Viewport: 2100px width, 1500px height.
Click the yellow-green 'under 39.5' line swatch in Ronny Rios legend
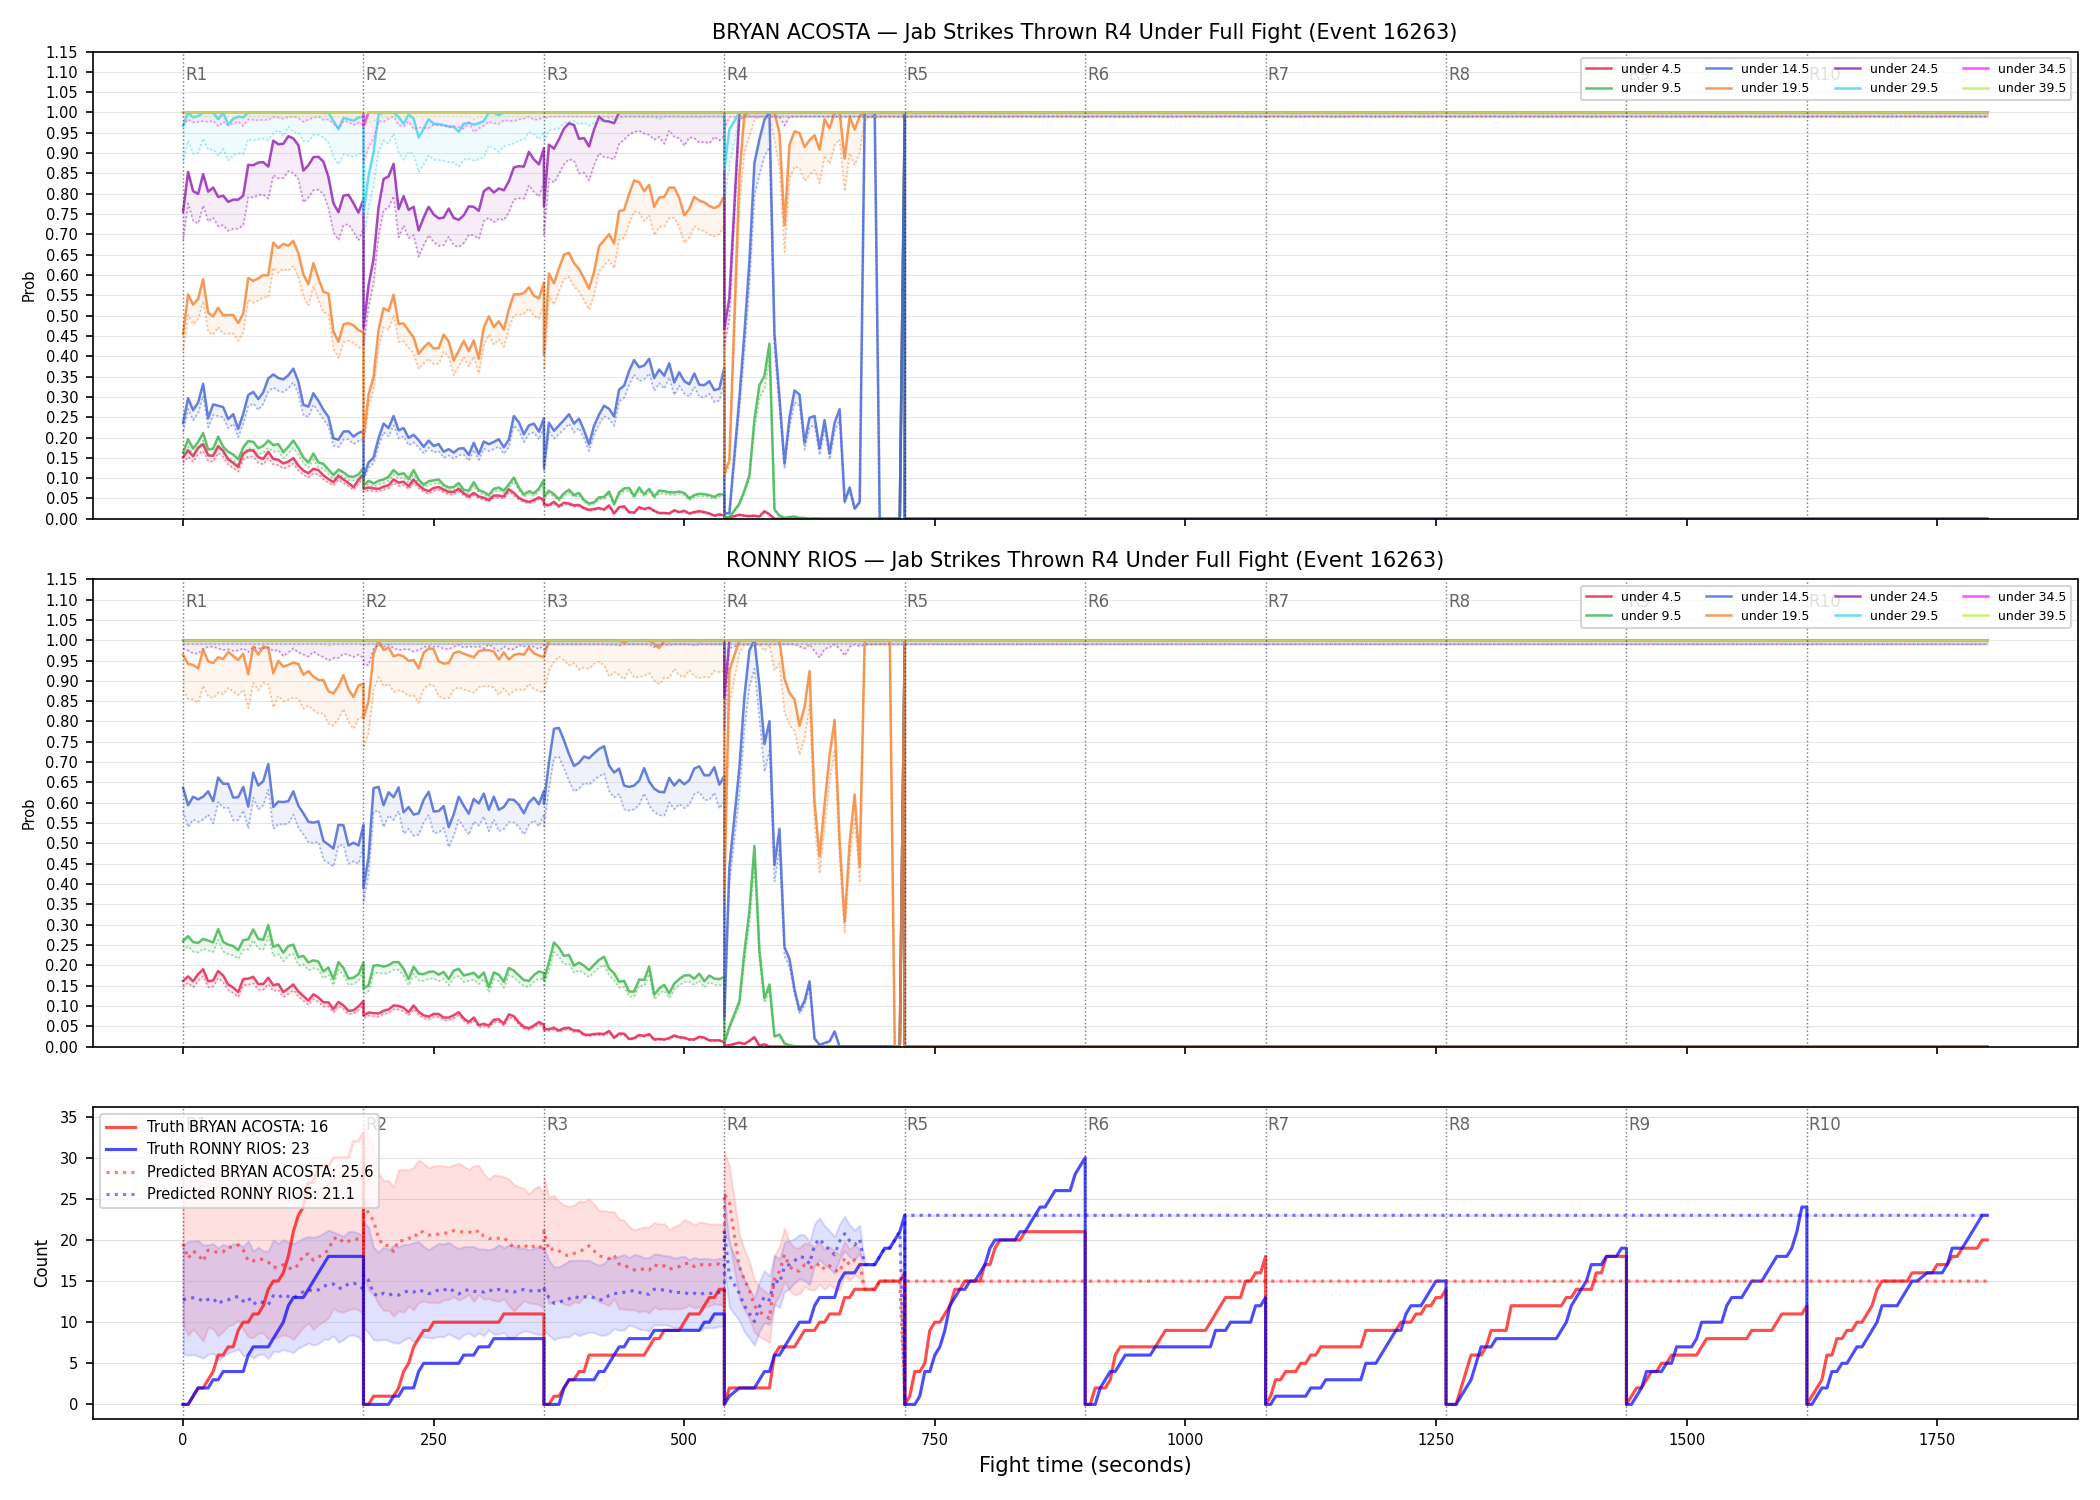point(1976,616)
